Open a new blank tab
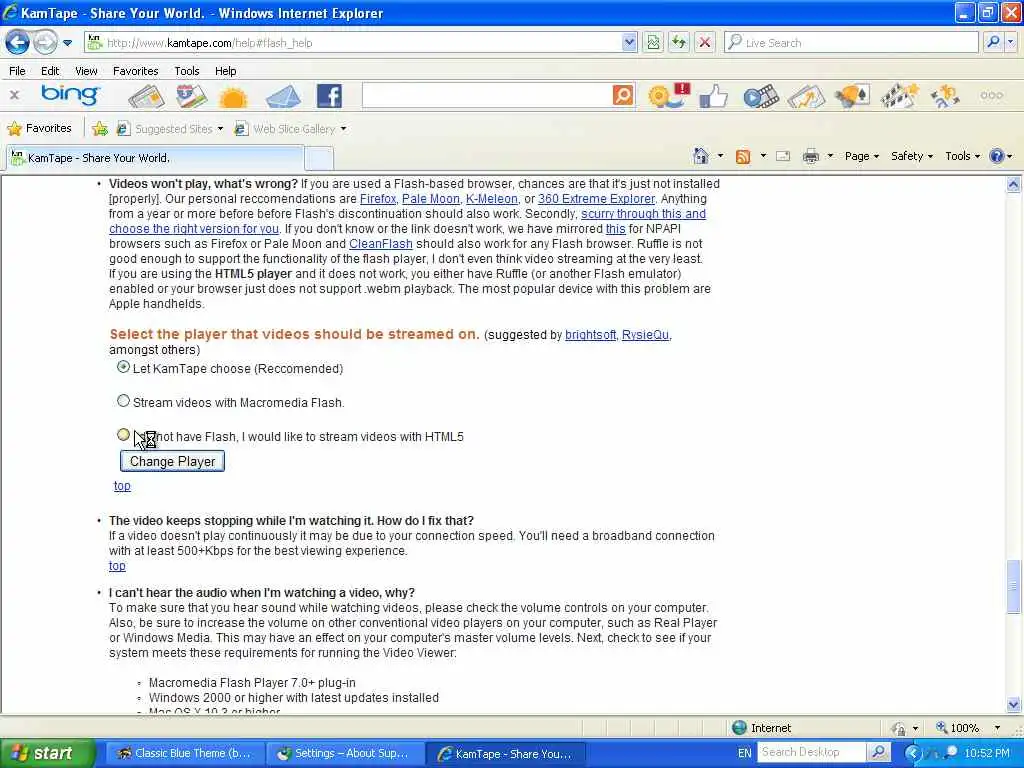The width and height of the screenshot is (1024, 768). pyautogui.click(x=319, y=158)
